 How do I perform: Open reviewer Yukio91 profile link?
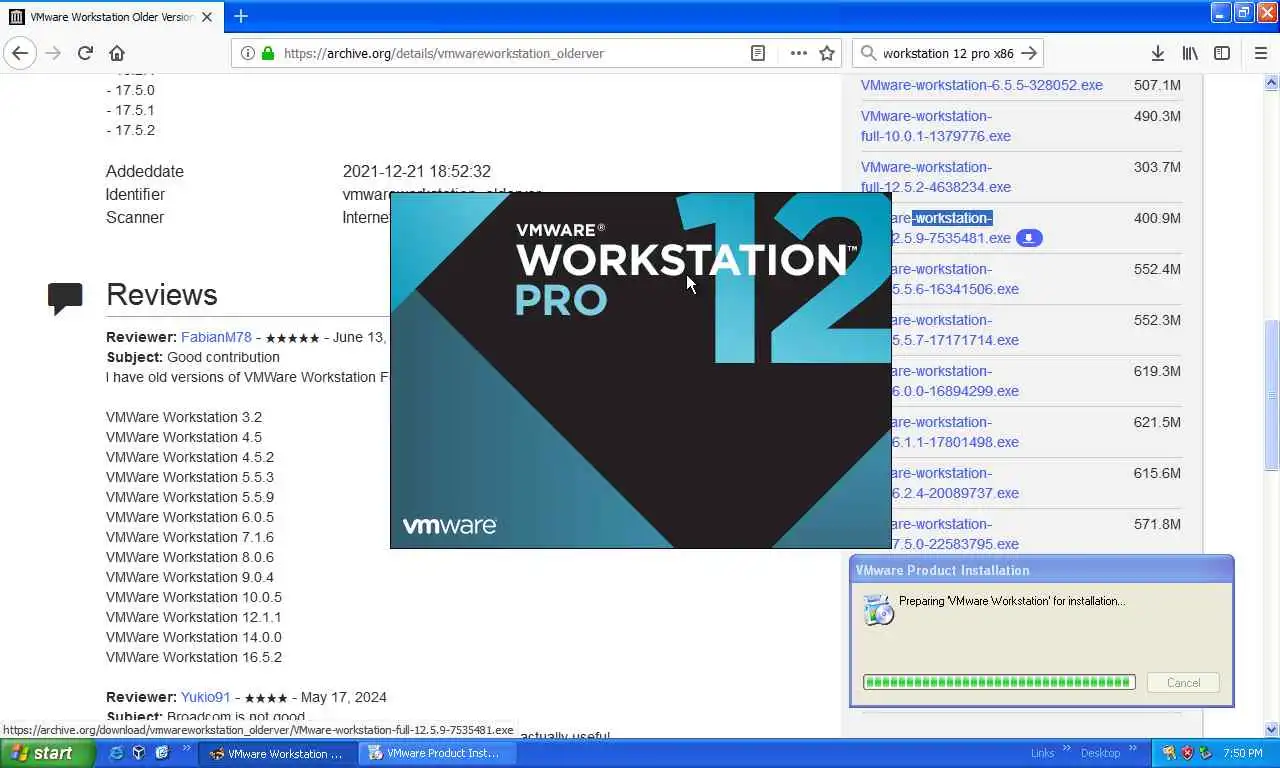click(205, 697)
